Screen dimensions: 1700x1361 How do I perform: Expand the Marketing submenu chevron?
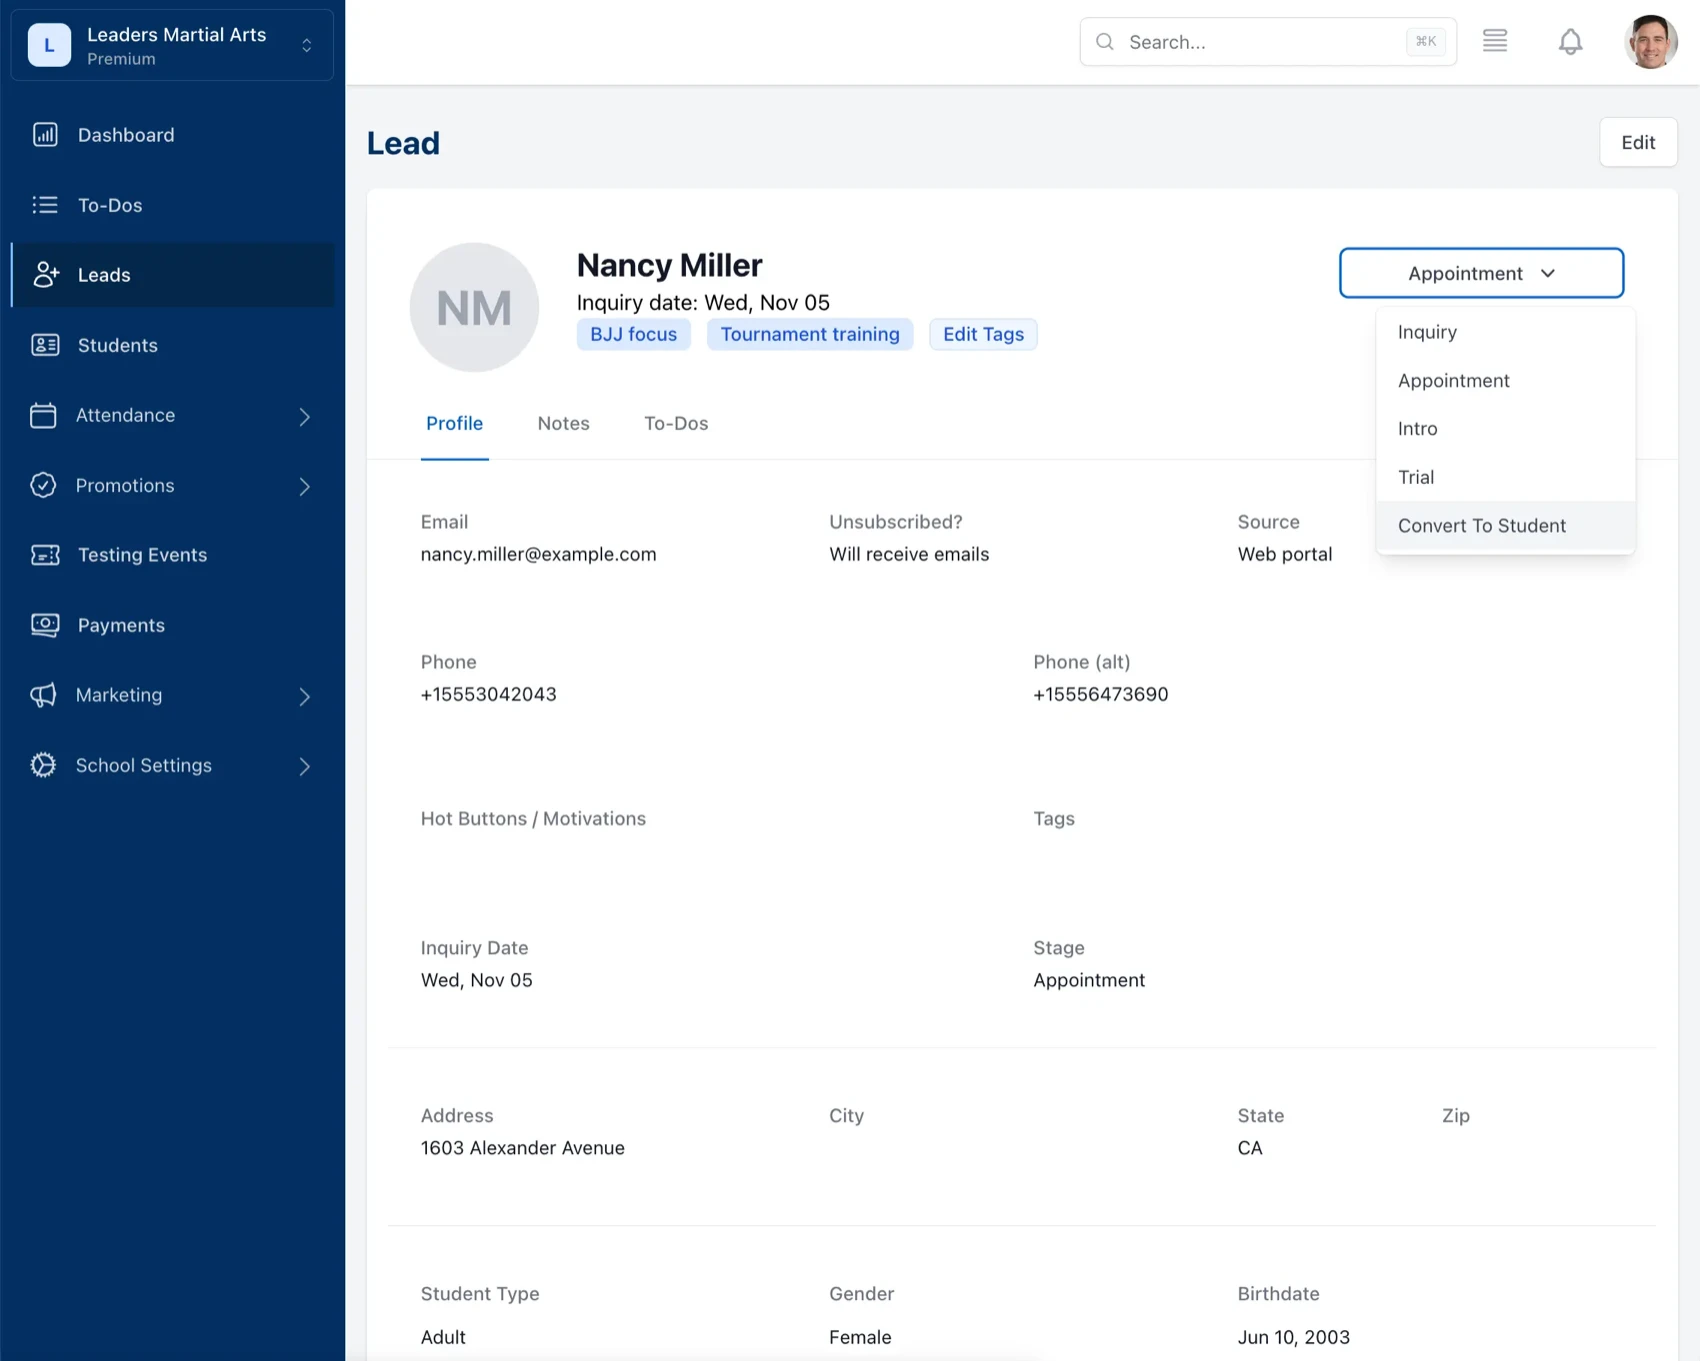[x=305, y=696]
